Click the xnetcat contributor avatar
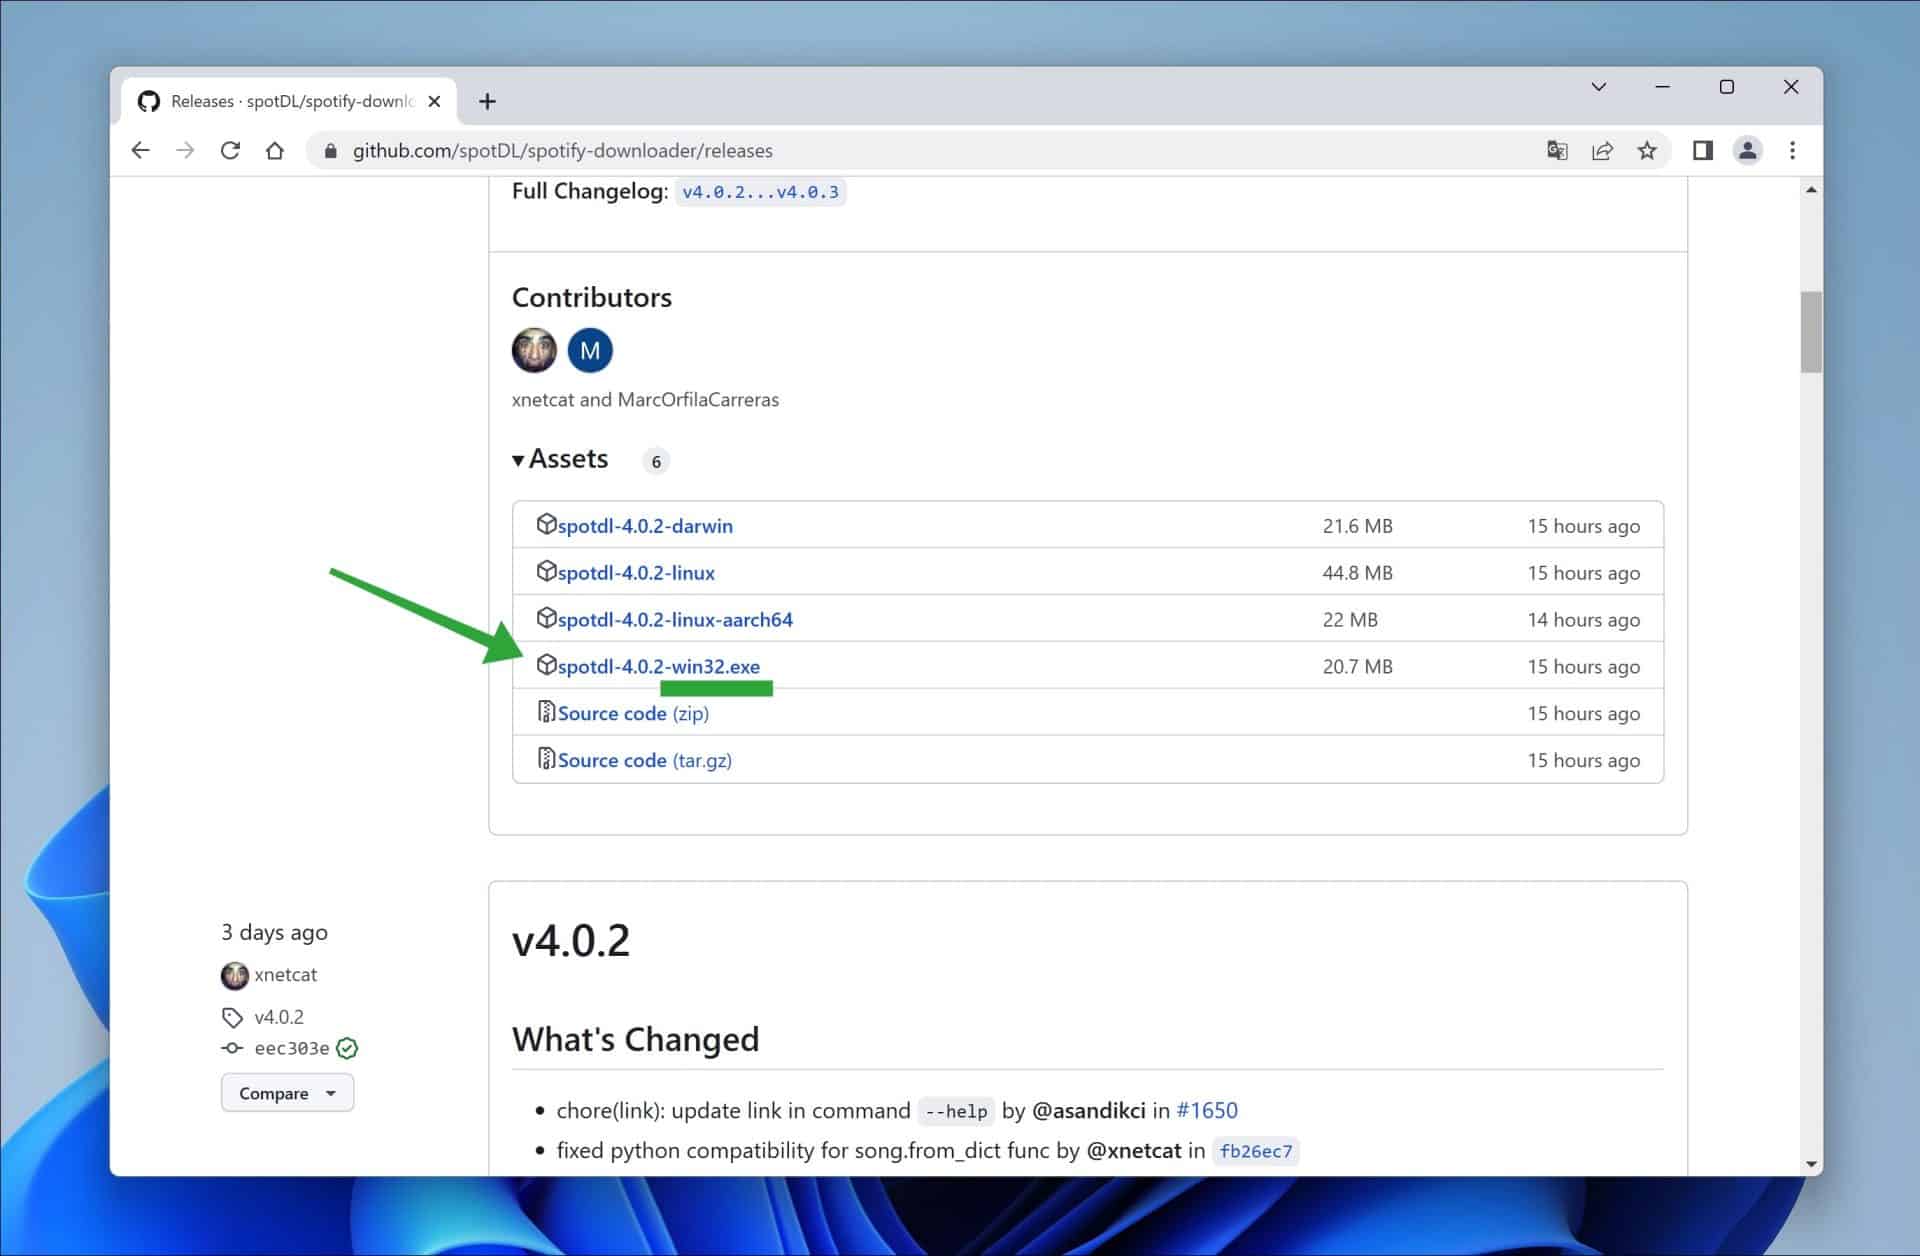 pyautogui.click(x=534, y=350)
